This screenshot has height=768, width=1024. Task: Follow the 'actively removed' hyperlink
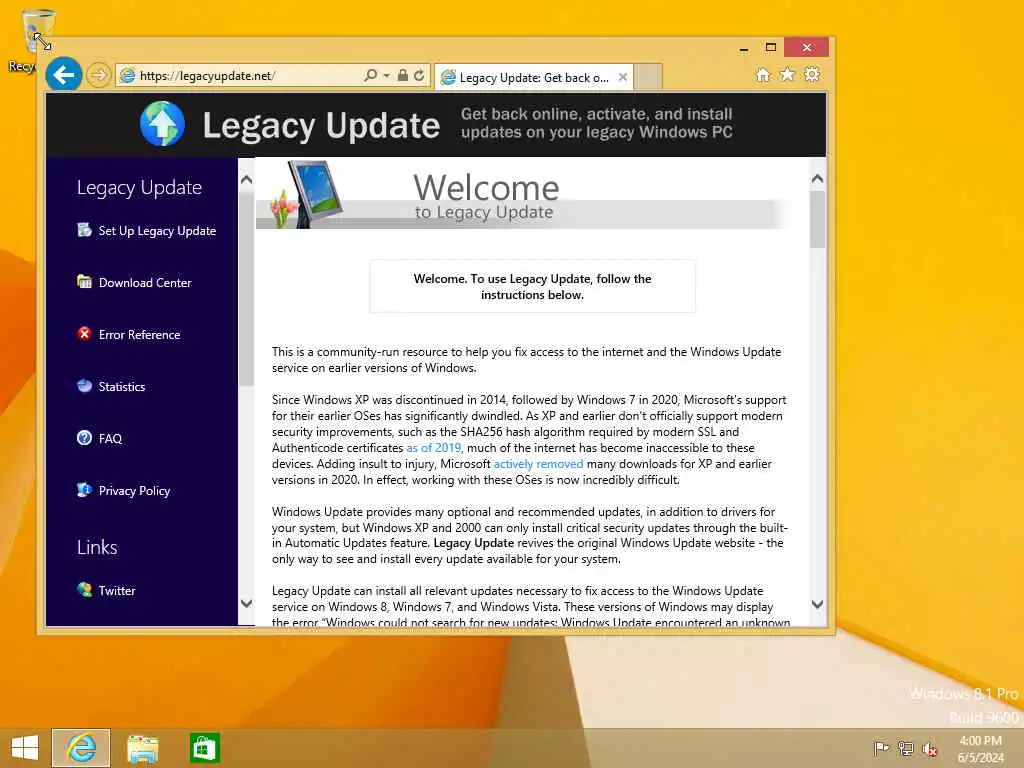(538, 464)
